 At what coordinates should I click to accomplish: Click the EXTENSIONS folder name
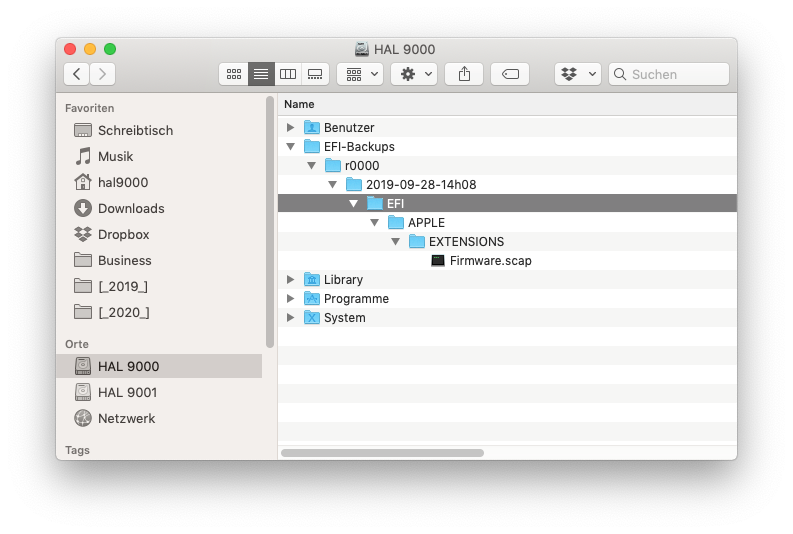point(466,242)
